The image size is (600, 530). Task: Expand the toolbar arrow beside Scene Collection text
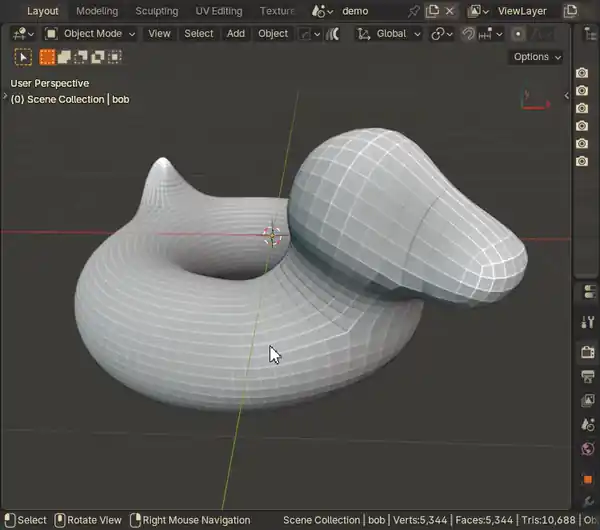4,96
